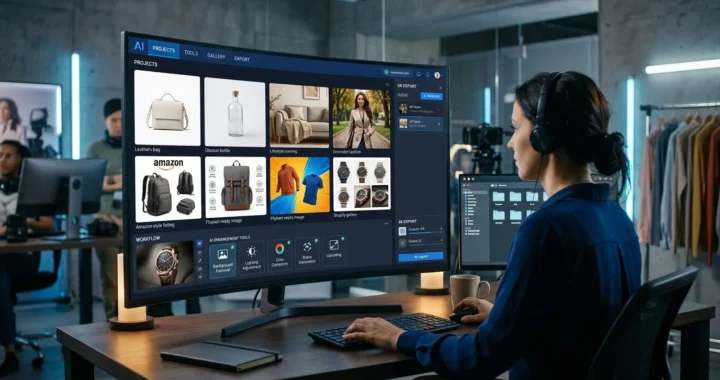Expand the first export preset dropdown
Screen dimensions: 720x380
[x=441, y=229]
